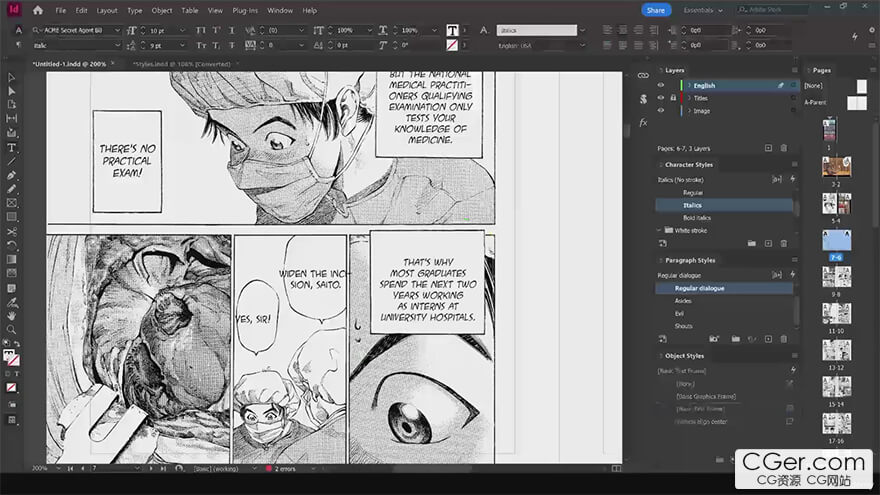Click the Home icon
Image resolution: width=880 pixels, height=495 pixels.
tap(38, 10)
